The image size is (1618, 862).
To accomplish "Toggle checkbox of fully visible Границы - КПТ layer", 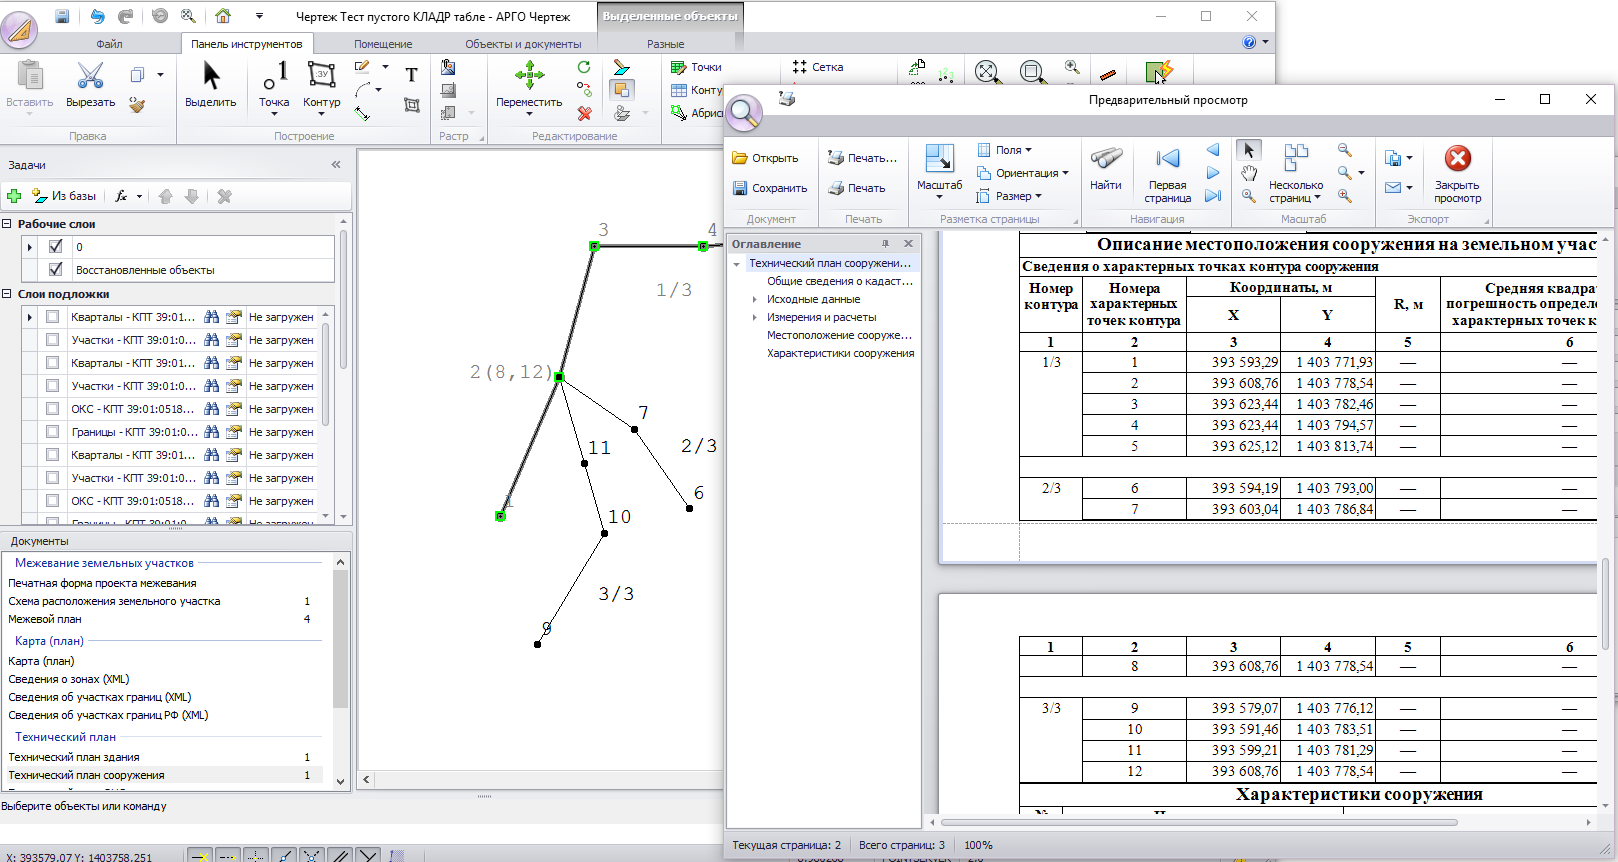I will [52, 432].
